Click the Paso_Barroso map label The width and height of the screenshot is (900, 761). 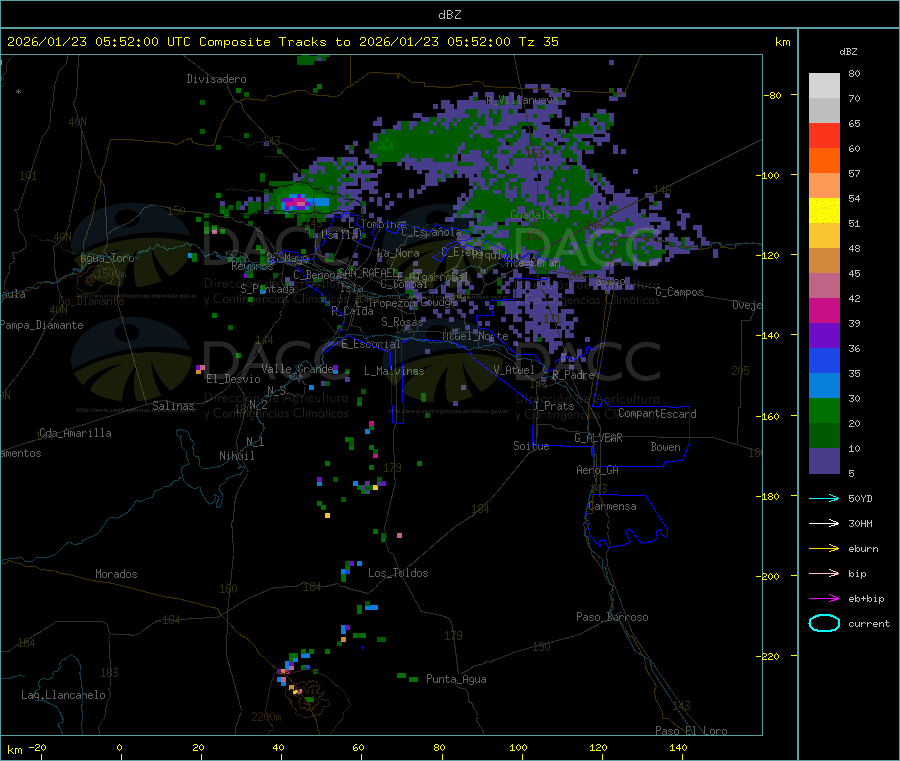pos(612,617)
